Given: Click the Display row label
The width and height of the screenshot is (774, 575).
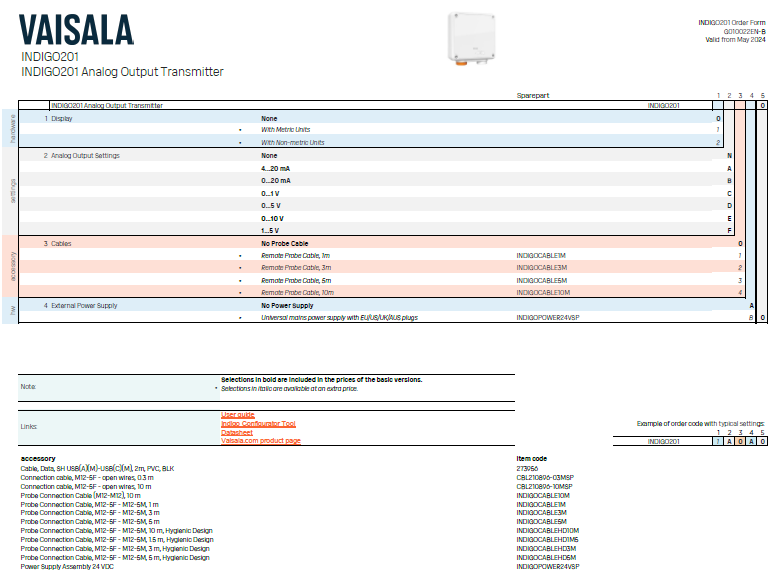Looking at the screenshot, I should [62, 118].
